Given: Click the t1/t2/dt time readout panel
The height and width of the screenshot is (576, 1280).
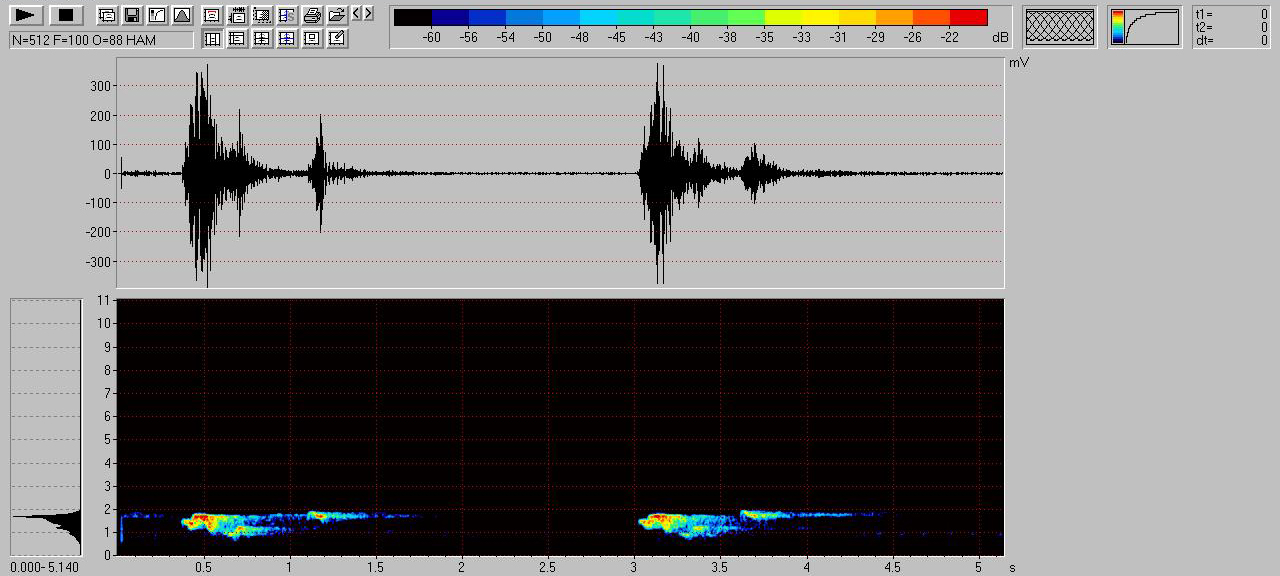Looking at the screenshot, I should click(1231, 27).
